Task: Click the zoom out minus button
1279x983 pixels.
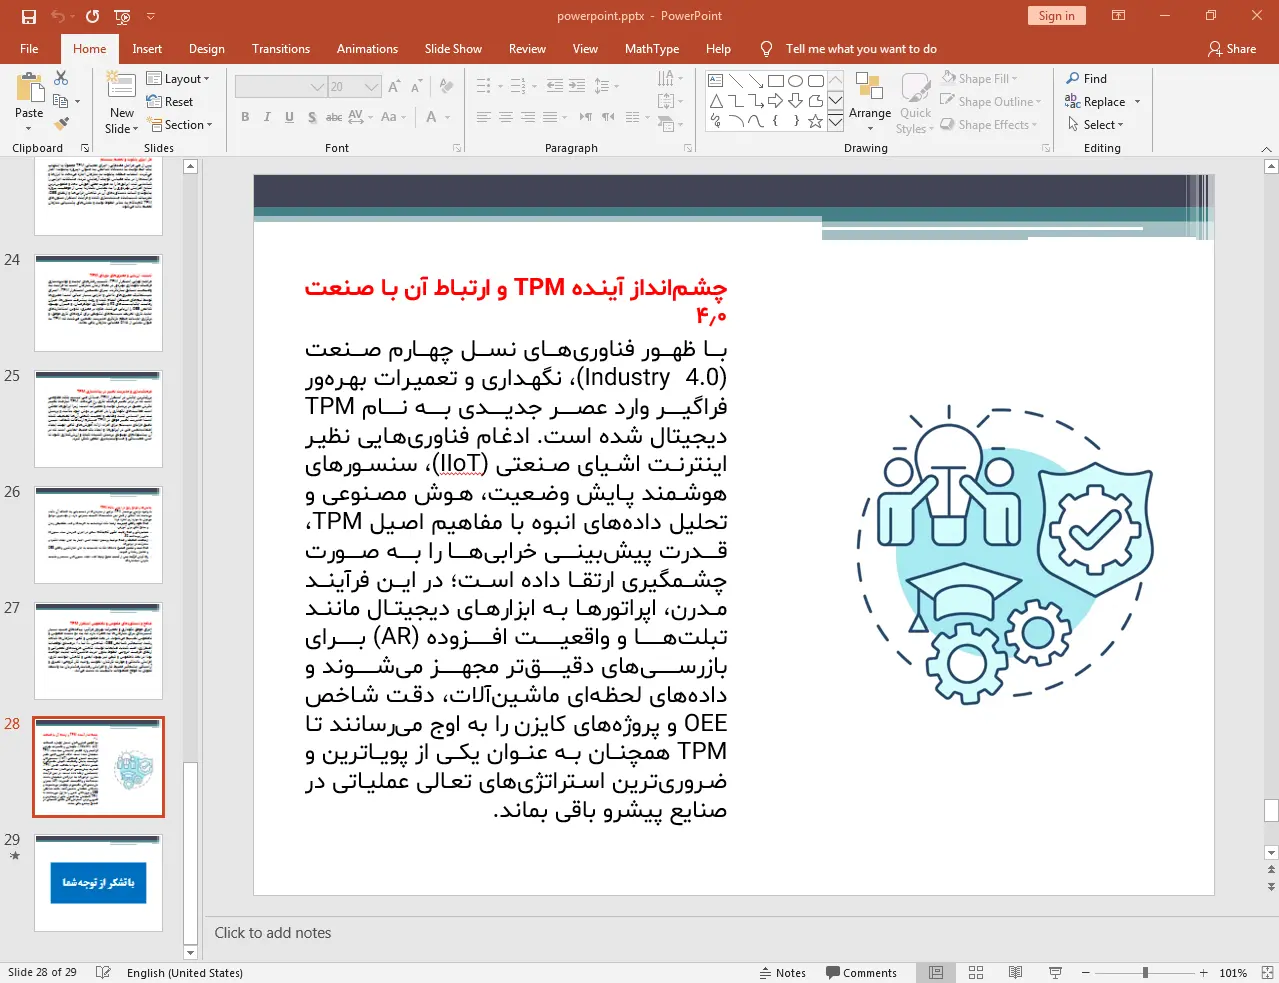Action: (1086, 972)
